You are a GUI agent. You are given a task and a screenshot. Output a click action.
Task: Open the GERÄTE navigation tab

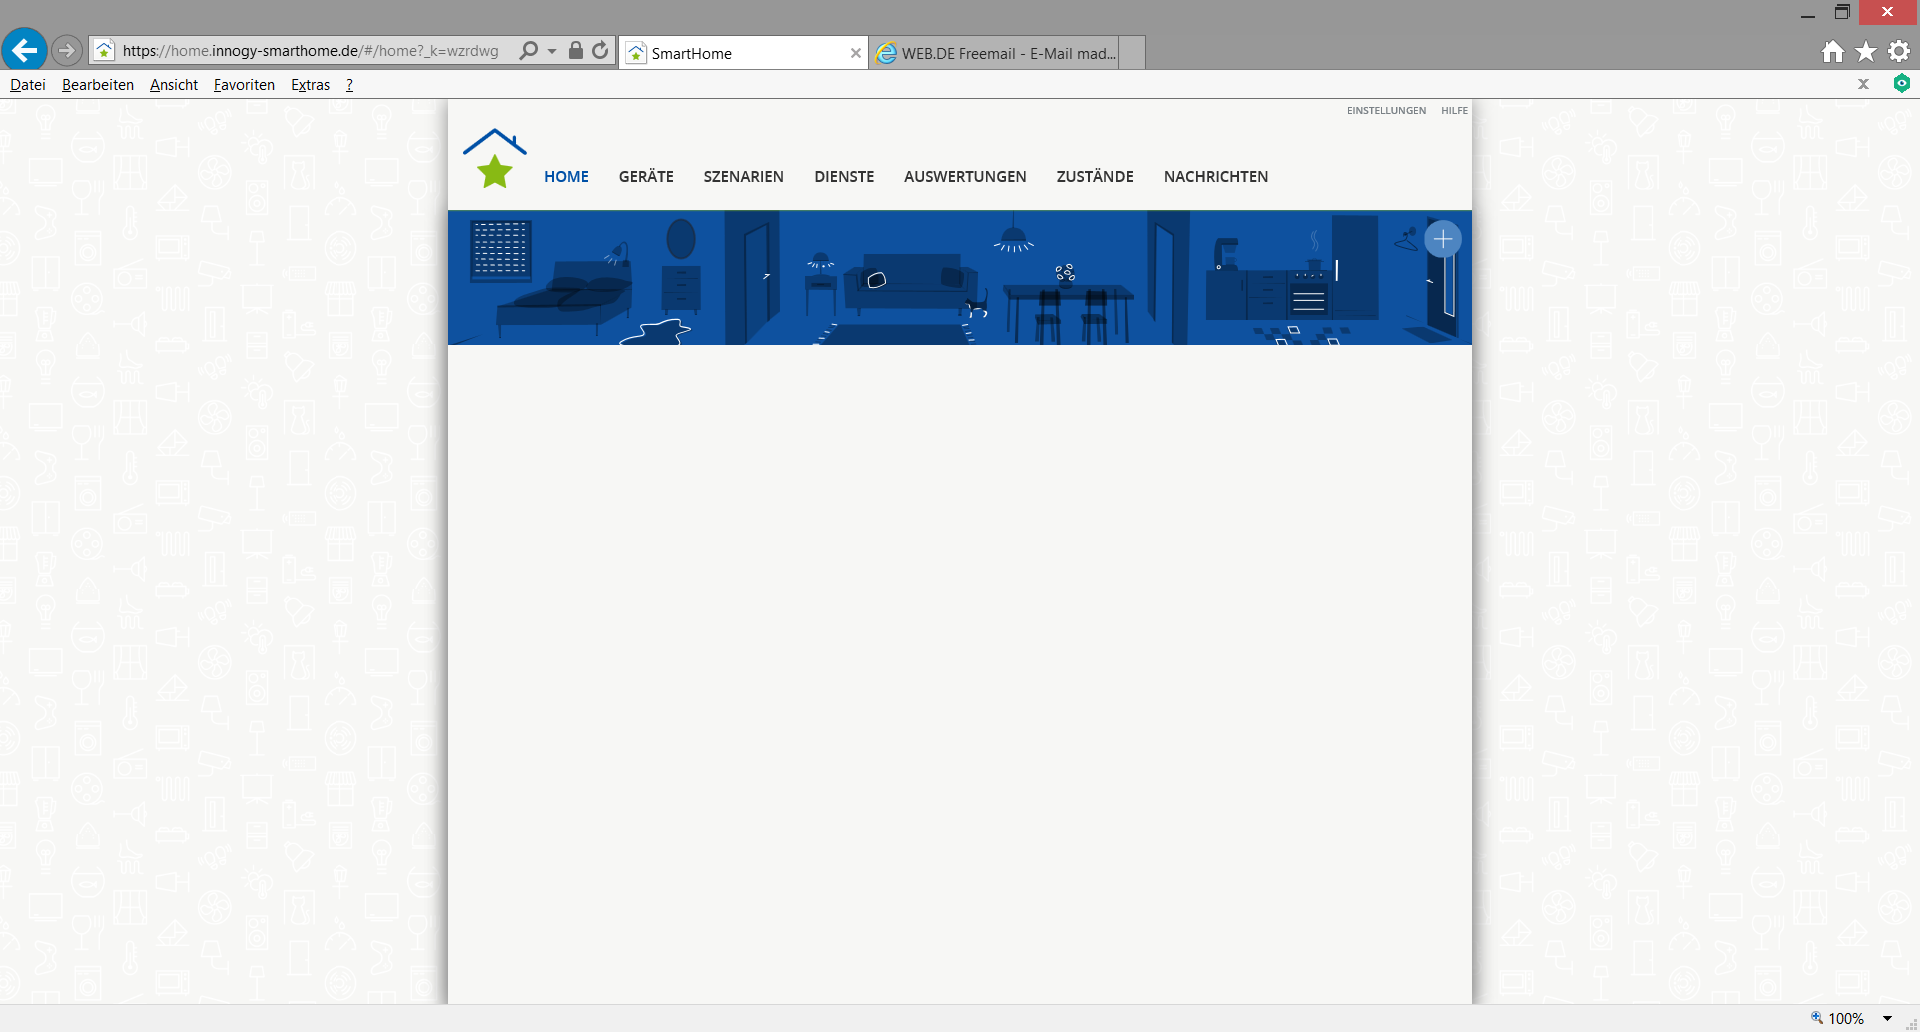tap(646, 177)
